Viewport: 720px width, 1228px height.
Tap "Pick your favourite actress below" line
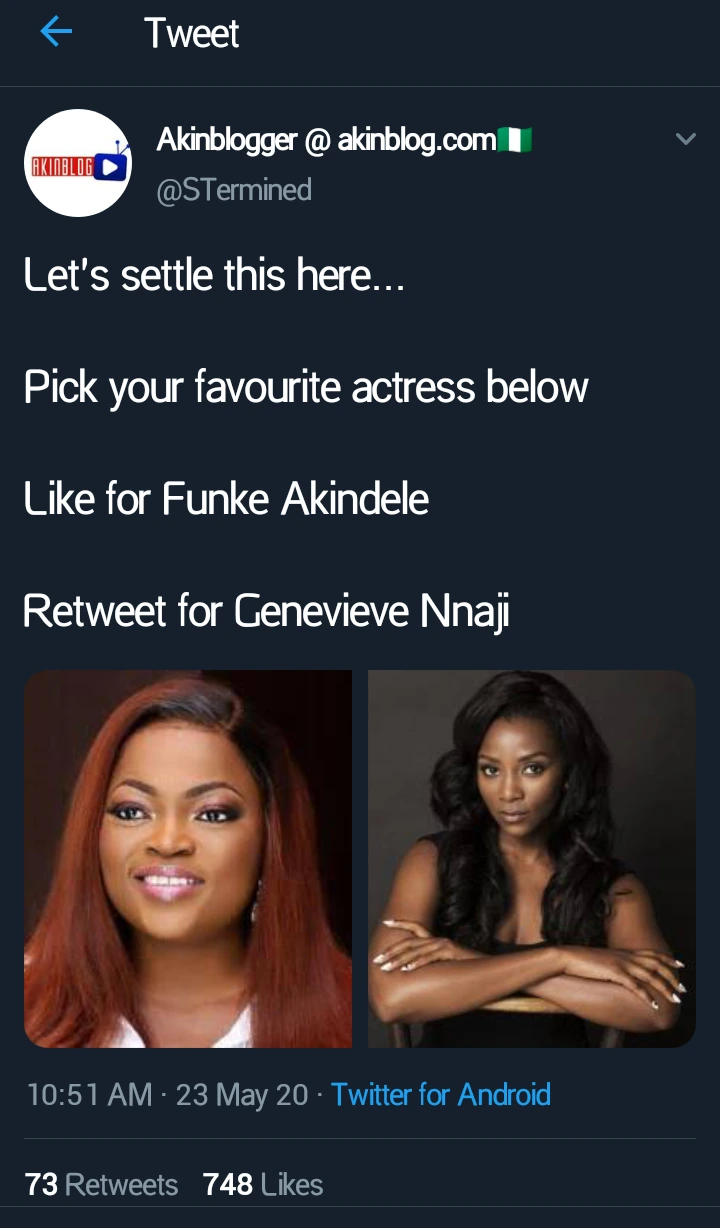pos(306,388)
